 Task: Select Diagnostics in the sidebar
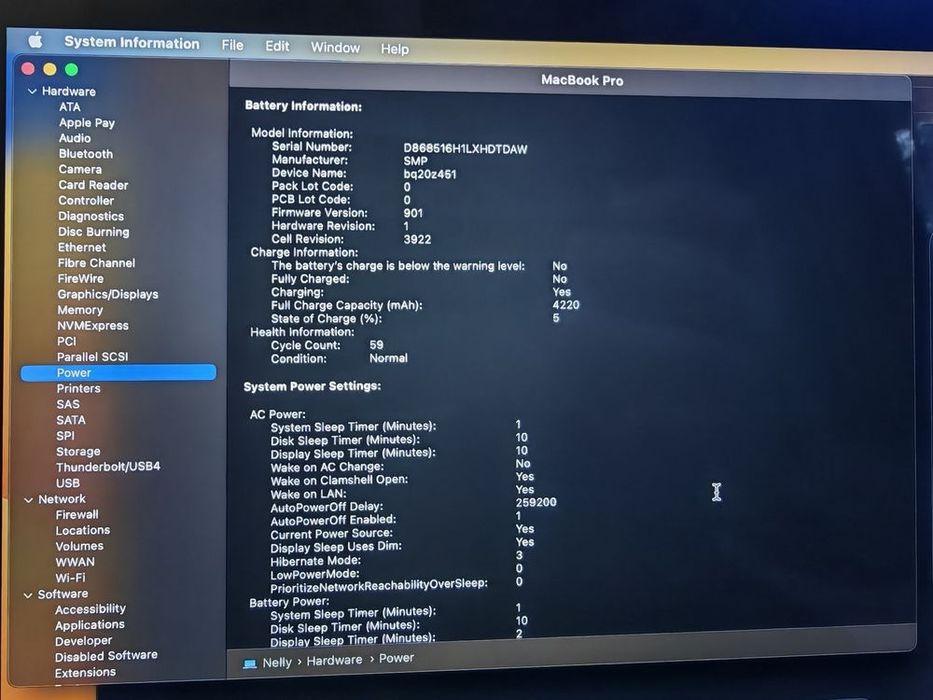click(x=91, y=216)
